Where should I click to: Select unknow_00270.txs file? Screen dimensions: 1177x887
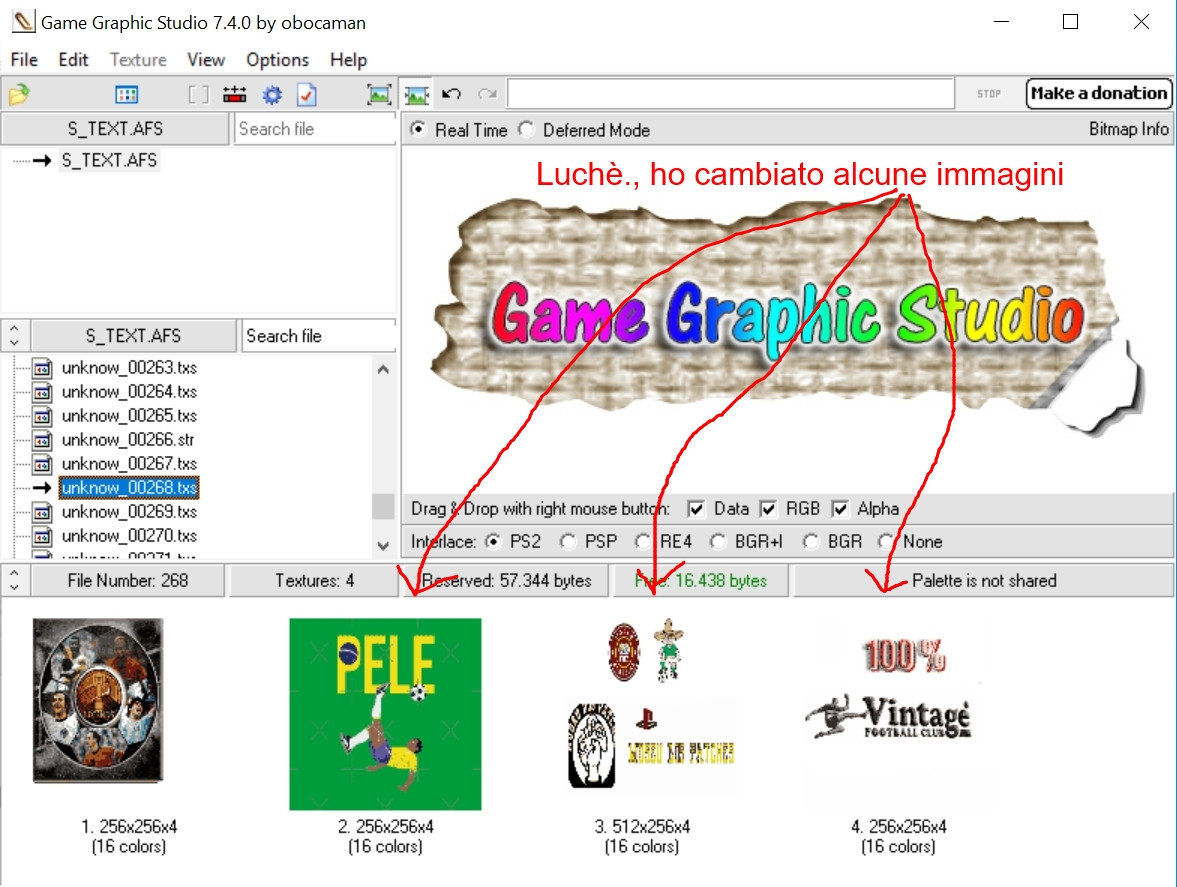click(x=129, y=535)
